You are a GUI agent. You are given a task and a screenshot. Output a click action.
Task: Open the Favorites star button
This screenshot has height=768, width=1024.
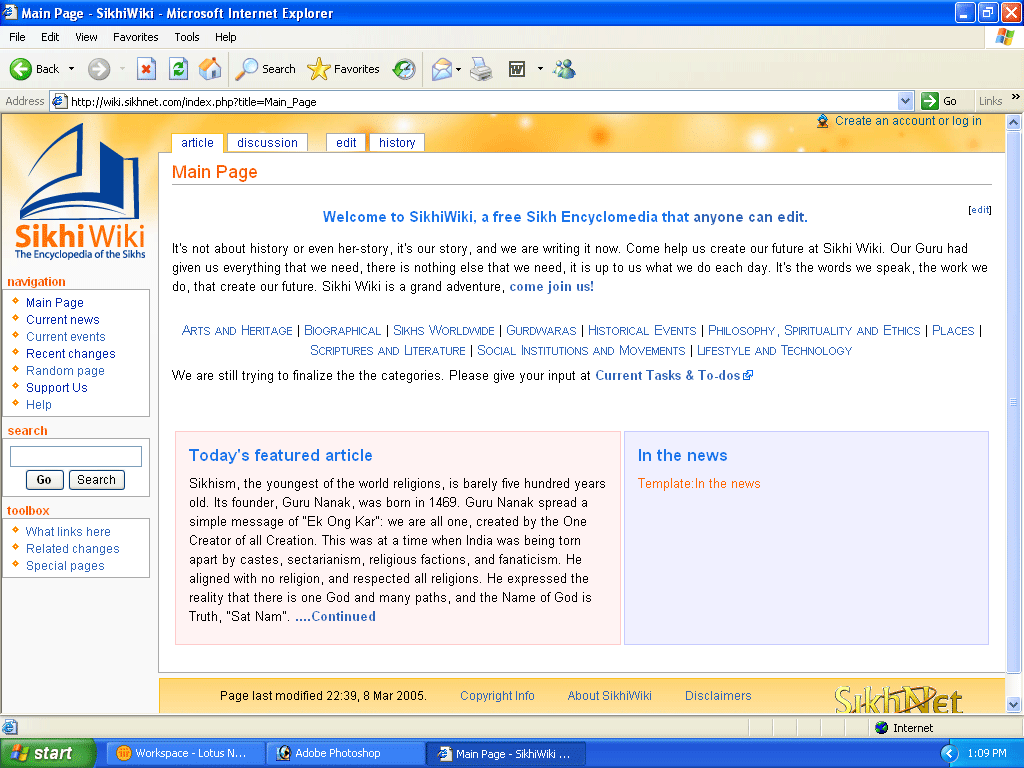click(344, 69)
